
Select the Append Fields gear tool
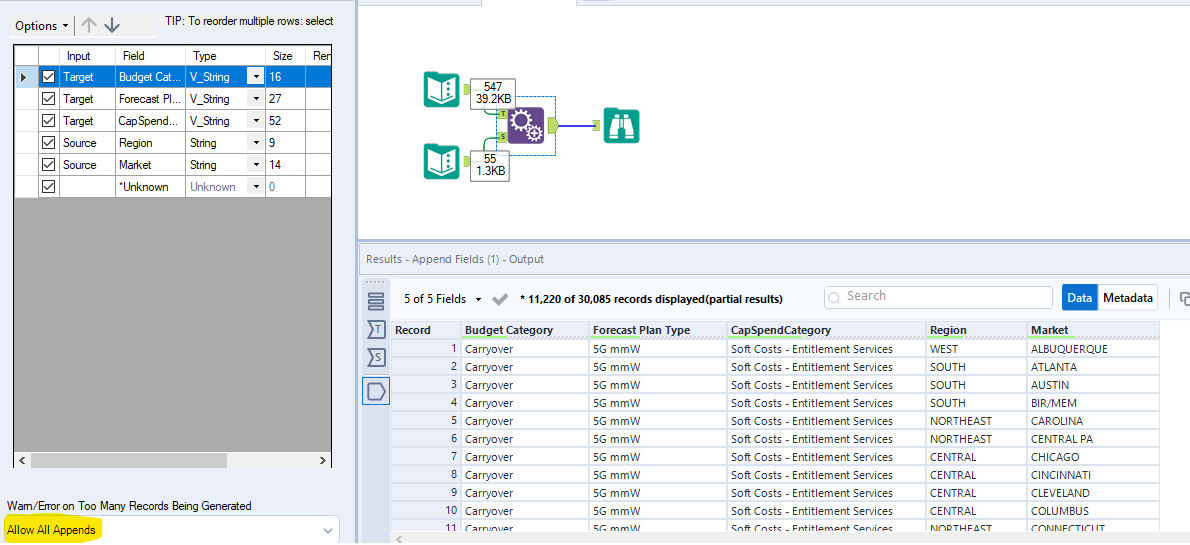point(525,126)
